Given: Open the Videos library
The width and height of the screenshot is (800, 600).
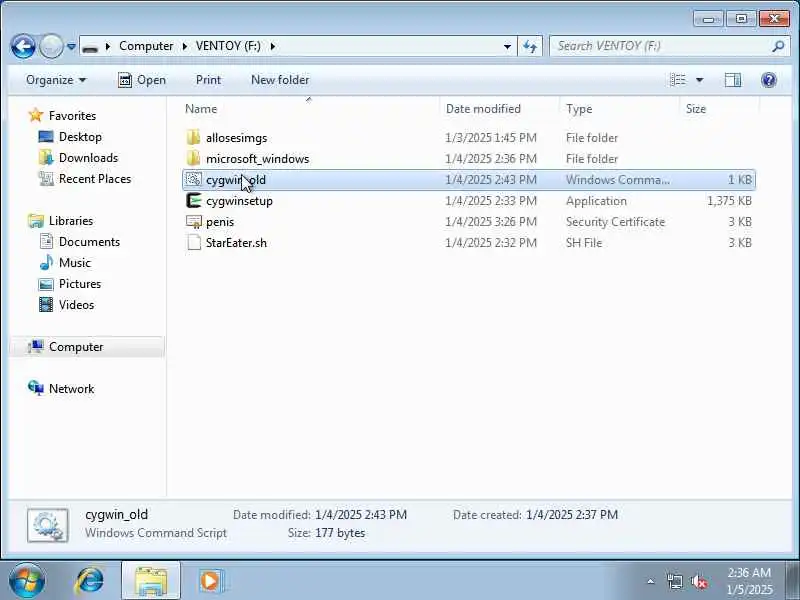Looking at the screenshot, I should coord(76,305).
